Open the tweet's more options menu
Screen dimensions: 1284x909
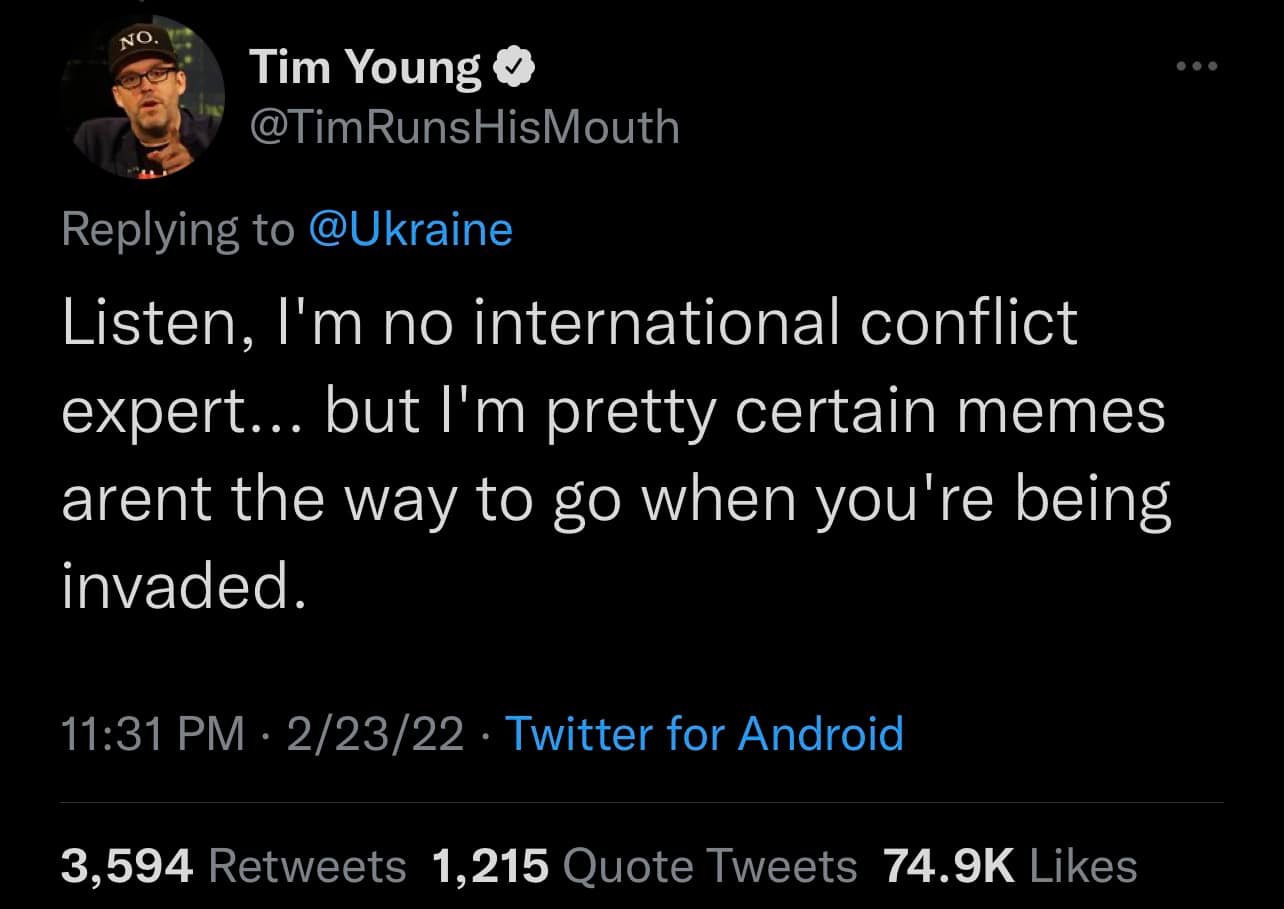pos(1197,67)
